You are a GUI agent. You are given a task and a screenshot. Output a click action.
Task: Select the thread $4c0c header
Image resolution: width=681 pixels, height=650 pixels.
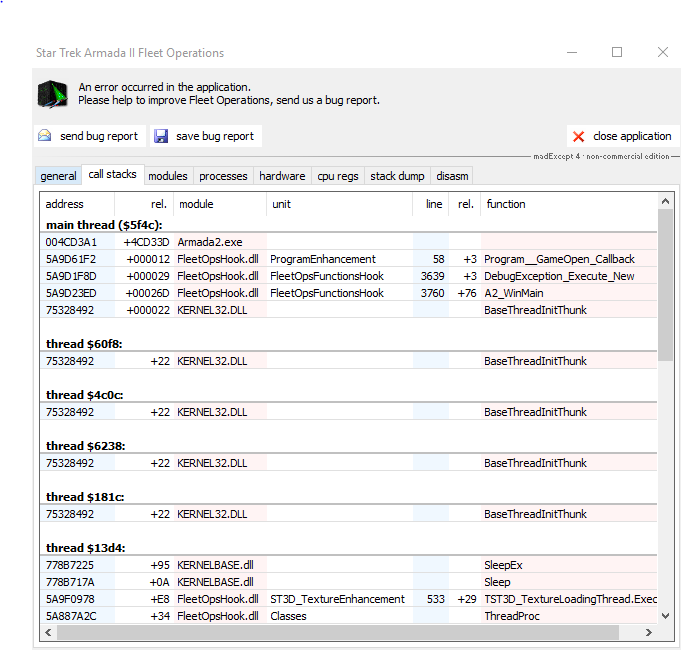point(85,395)
